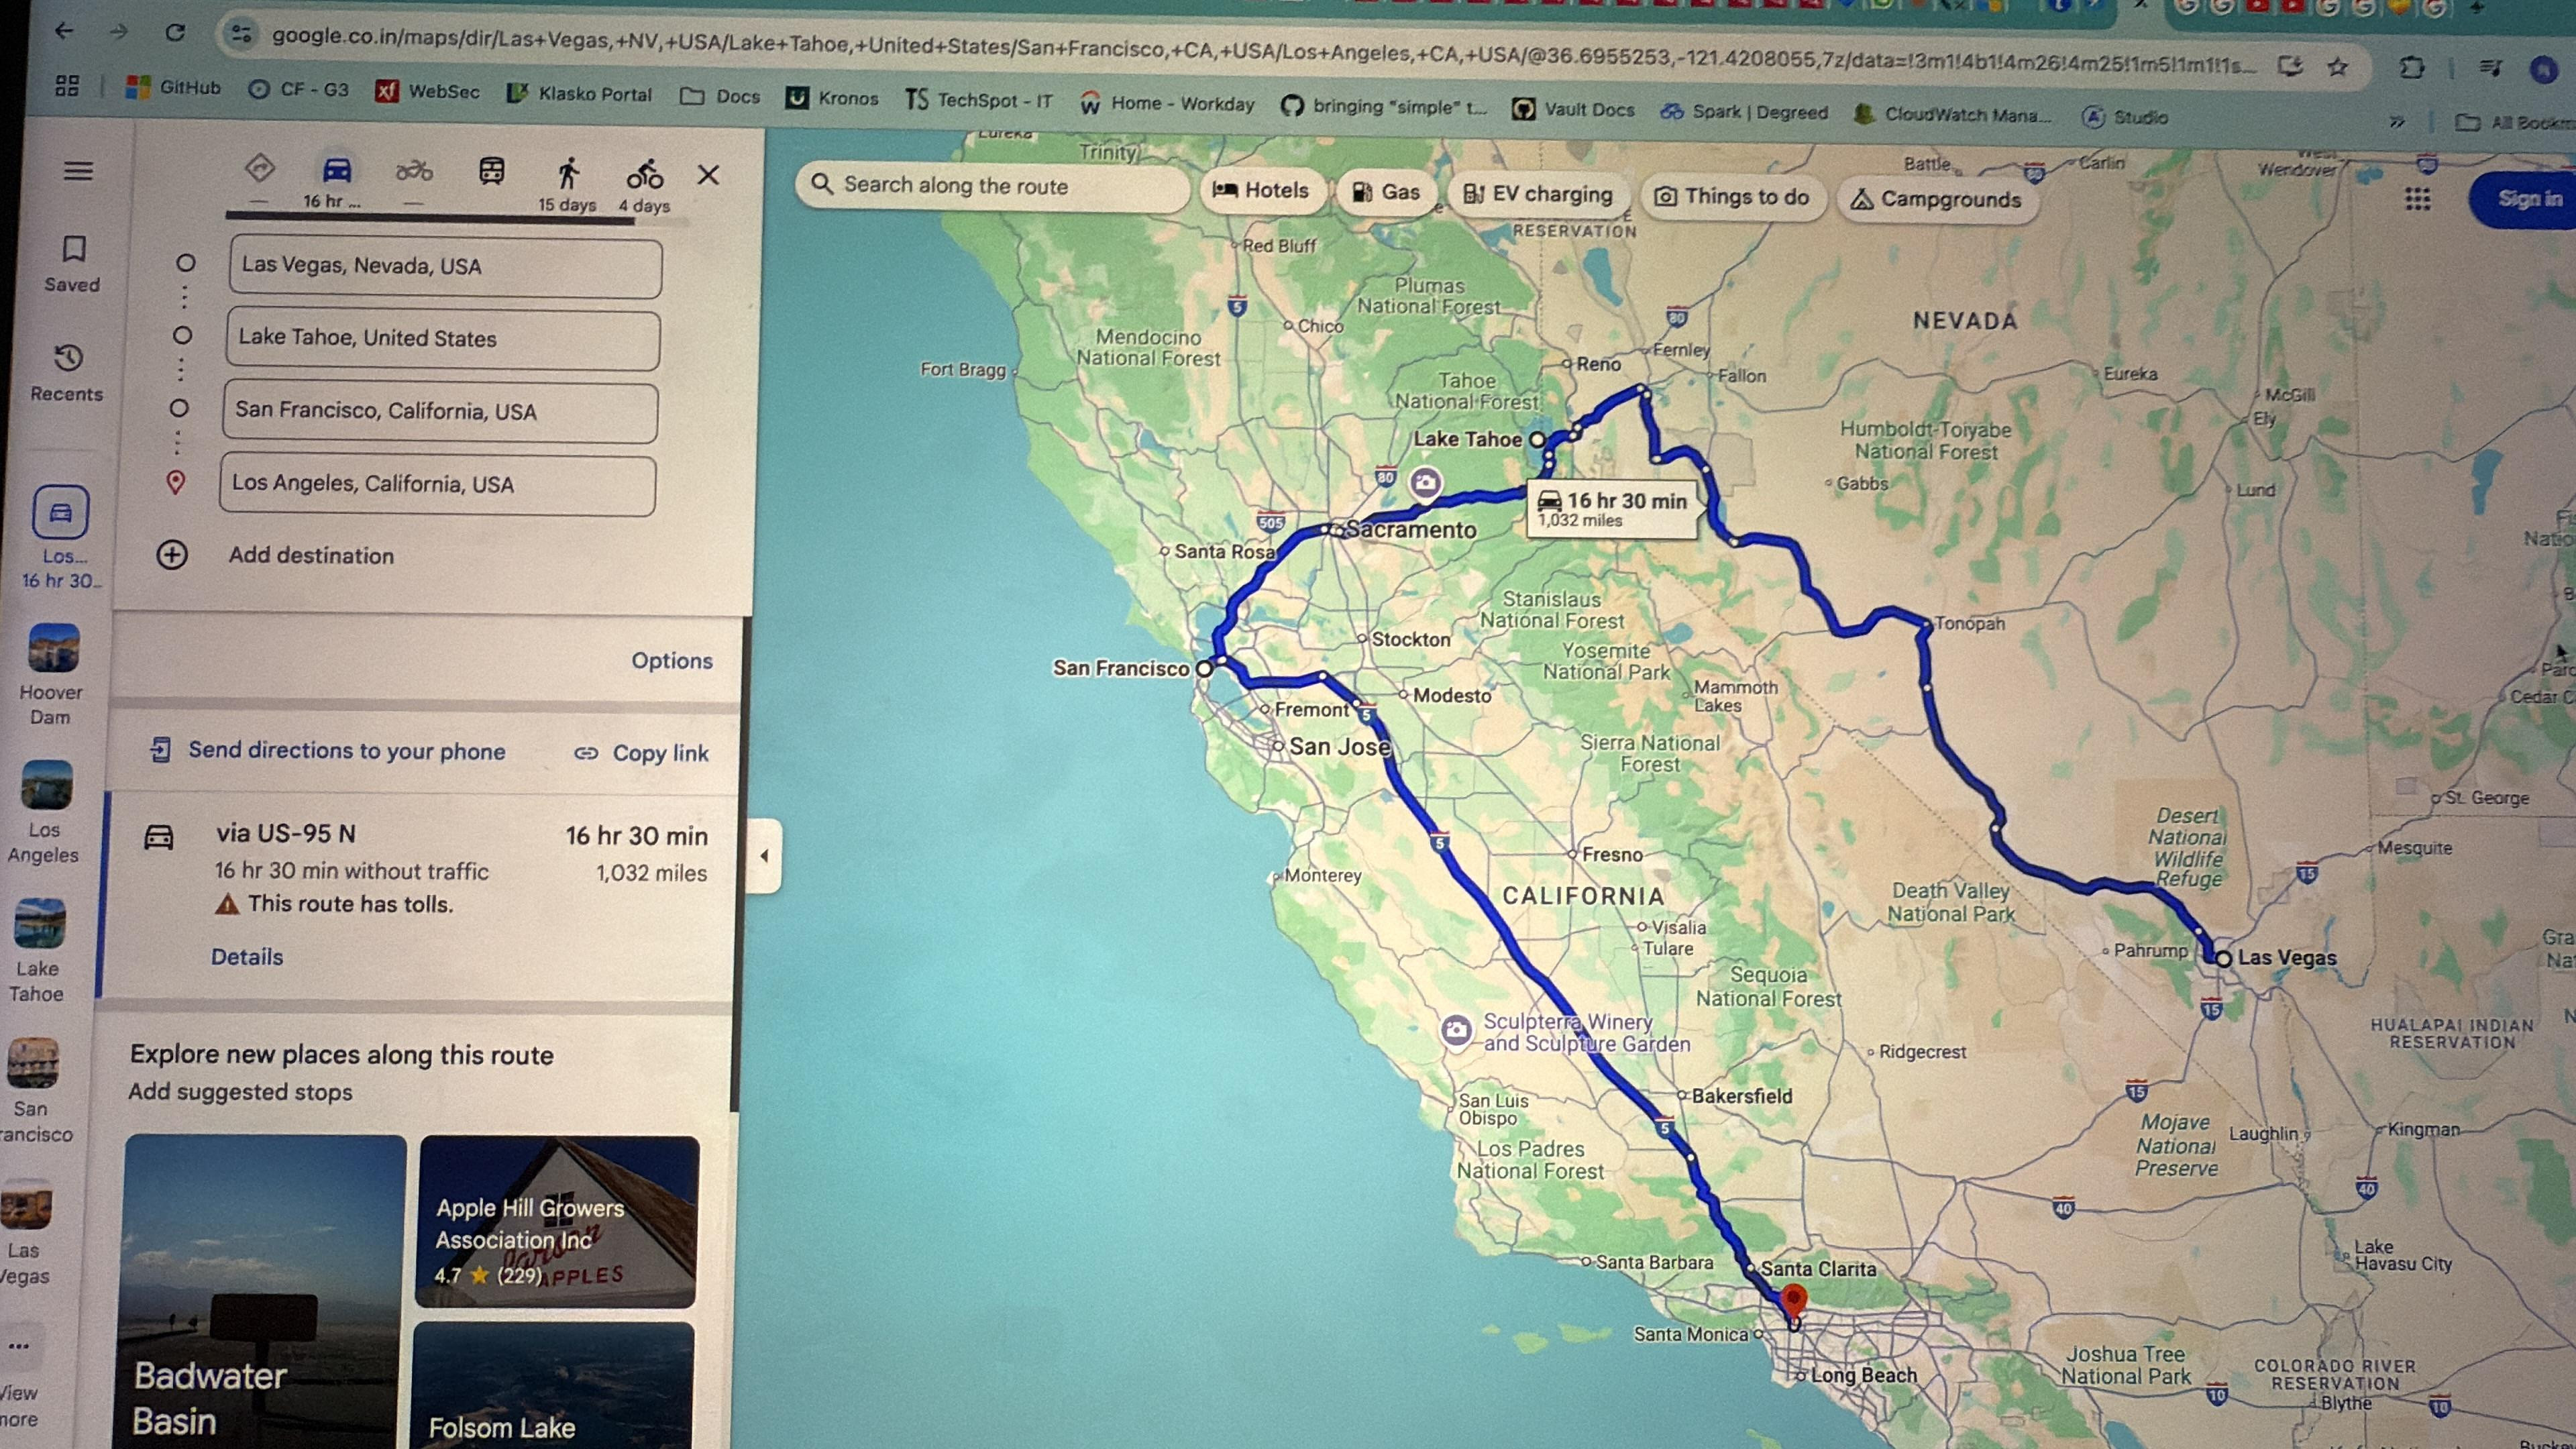Image resolution: width=2576 pixels, height=1449 pixels.
Task: Select the motorcycle travel mode tab
Action: click(414, 171)
